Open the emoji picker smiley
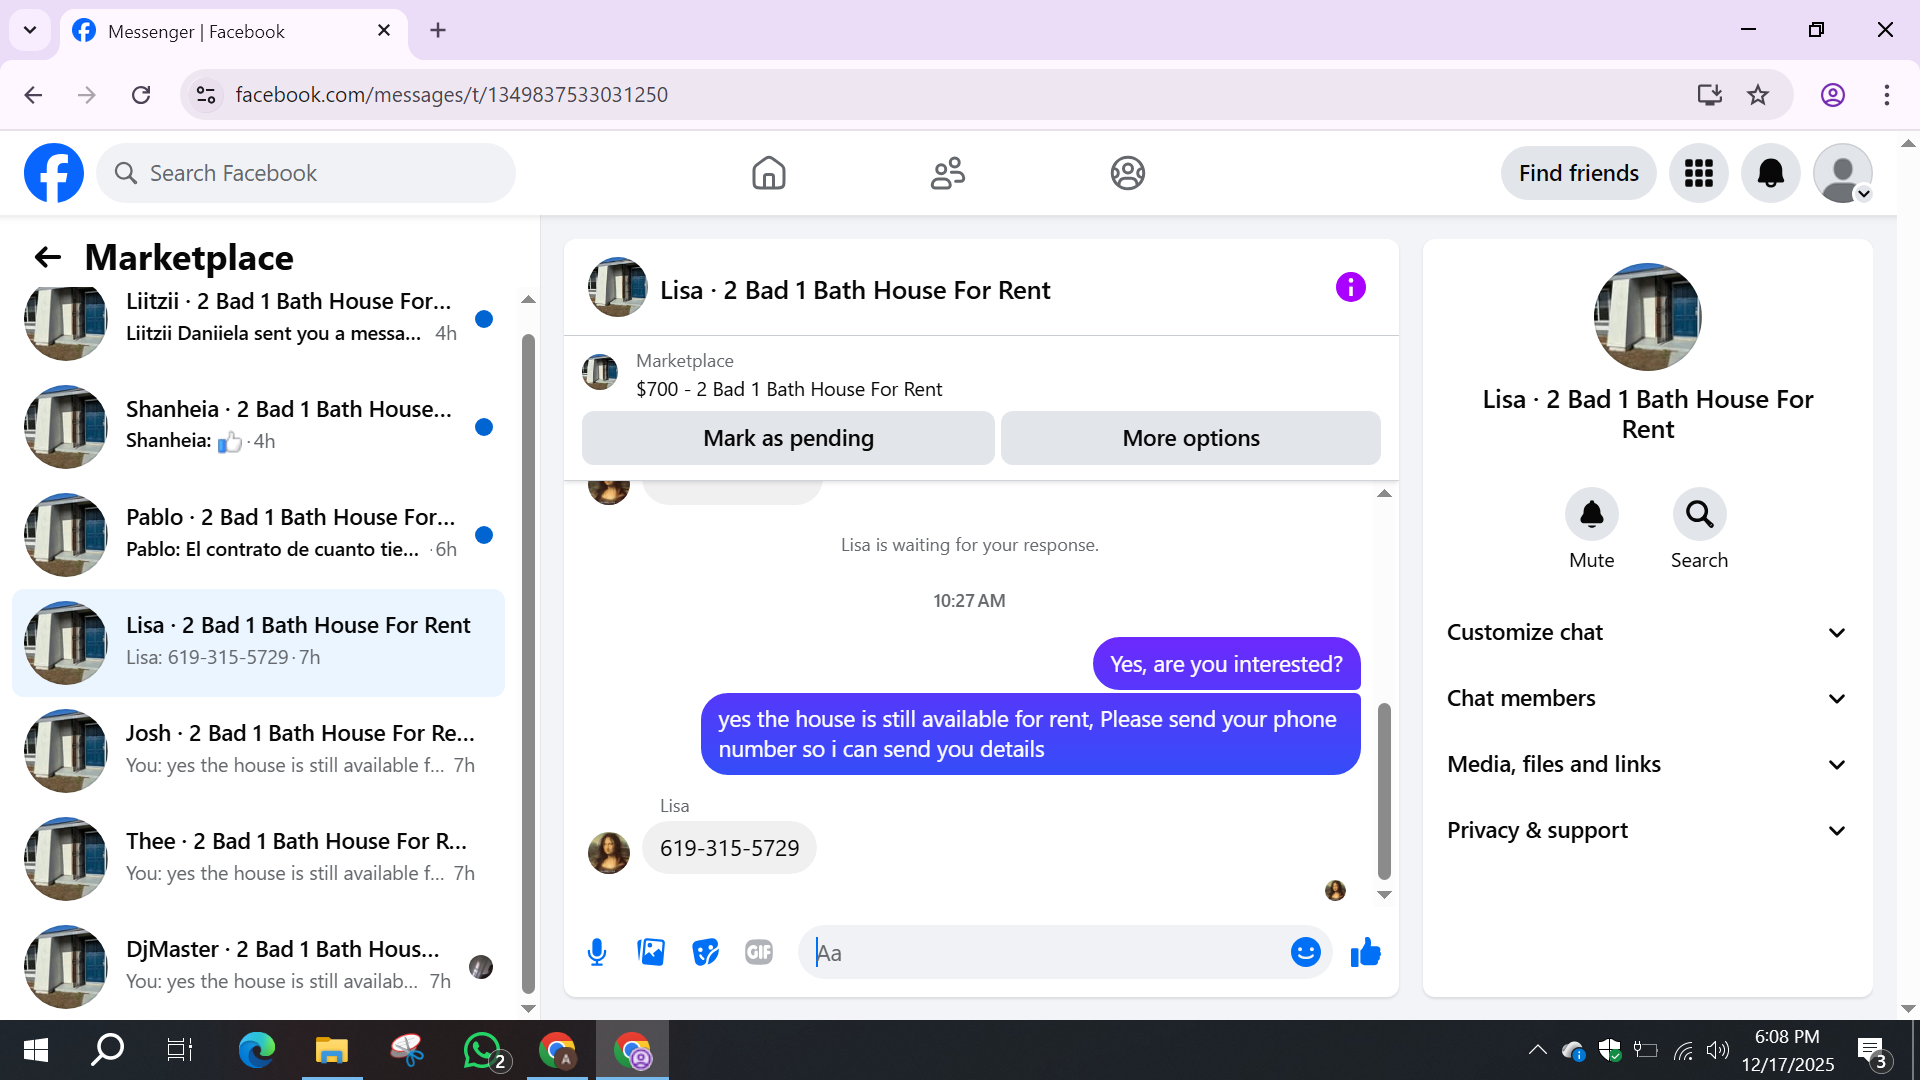 tap(1305, 952)
